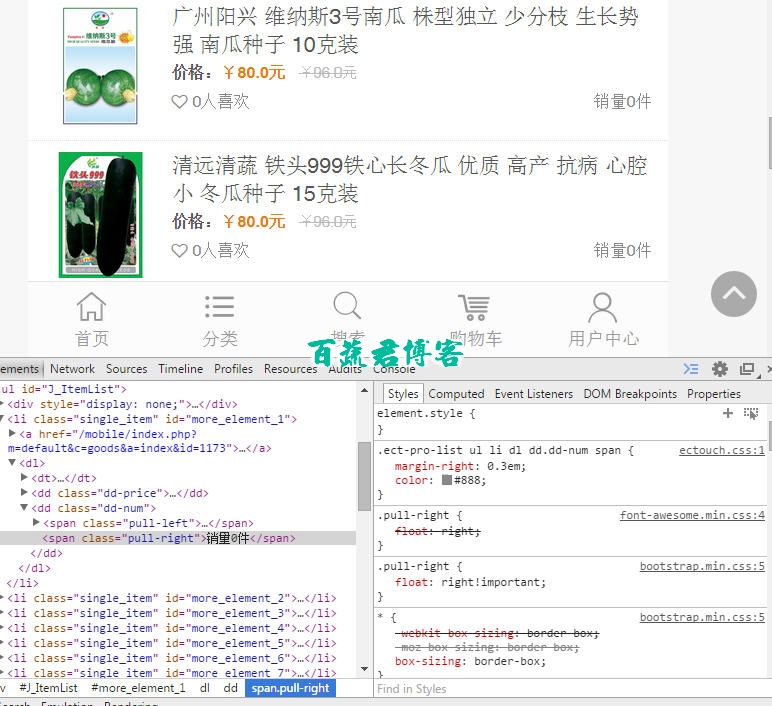Tap the search magnifier icon in bottom nav
Screen dimensions: 772x706
(x=347, y=306)
